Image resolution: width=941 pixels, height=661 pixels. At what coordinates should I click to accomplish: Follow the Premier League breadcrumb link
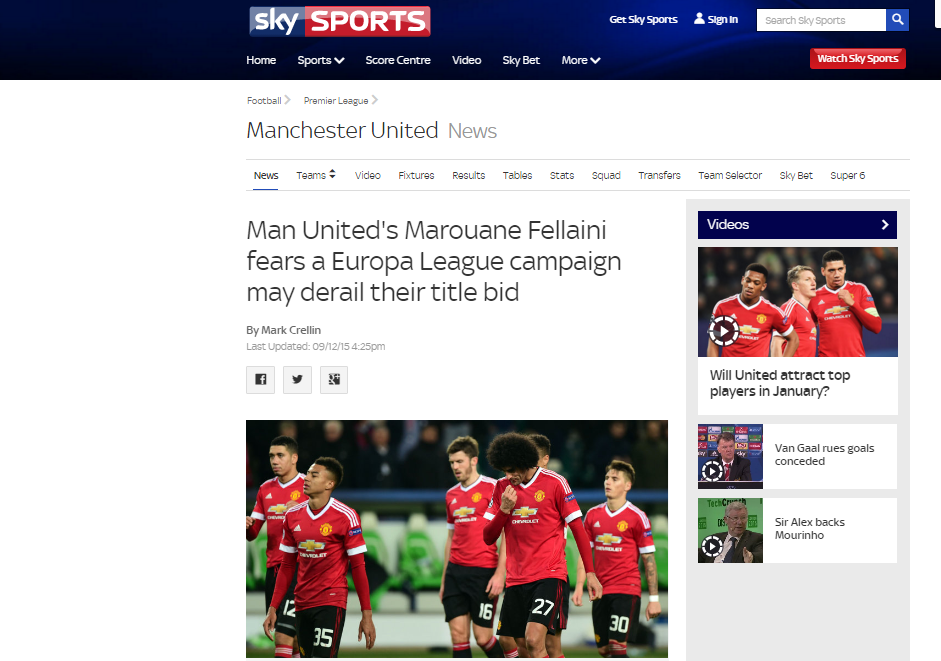[x=335, y=100]
